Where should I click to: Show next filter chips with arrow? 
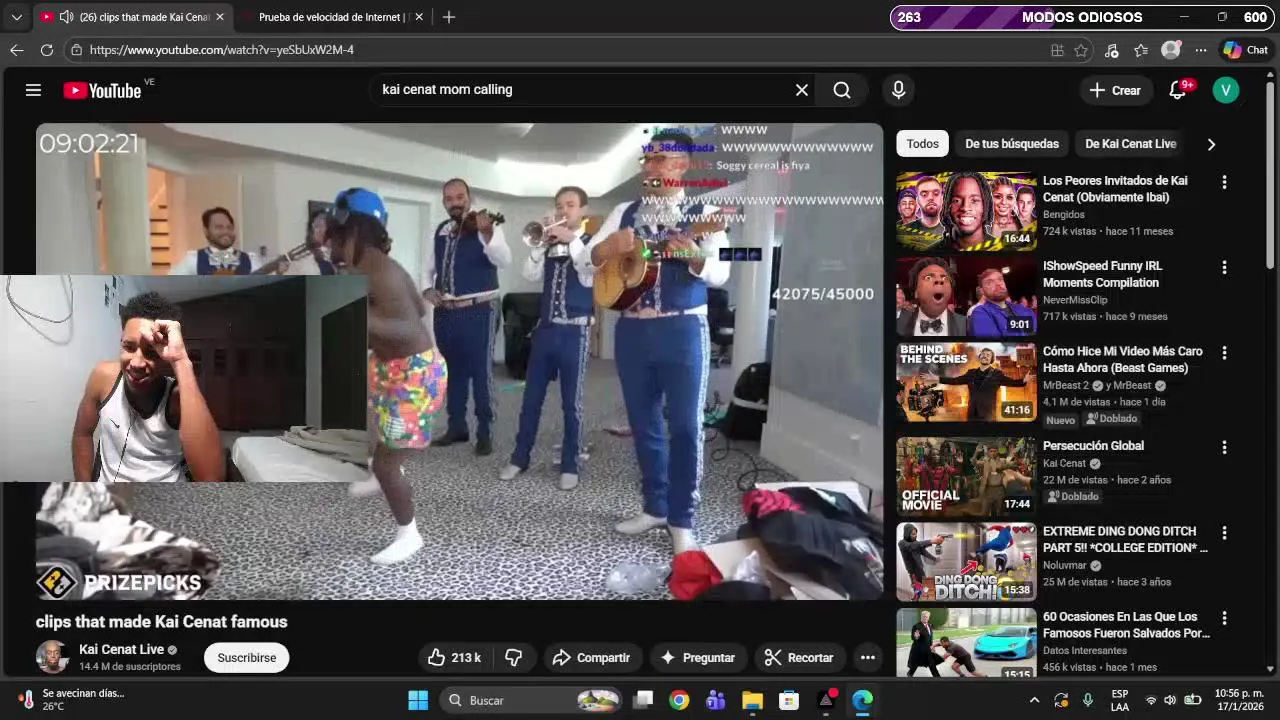(x=1211, y=144)
